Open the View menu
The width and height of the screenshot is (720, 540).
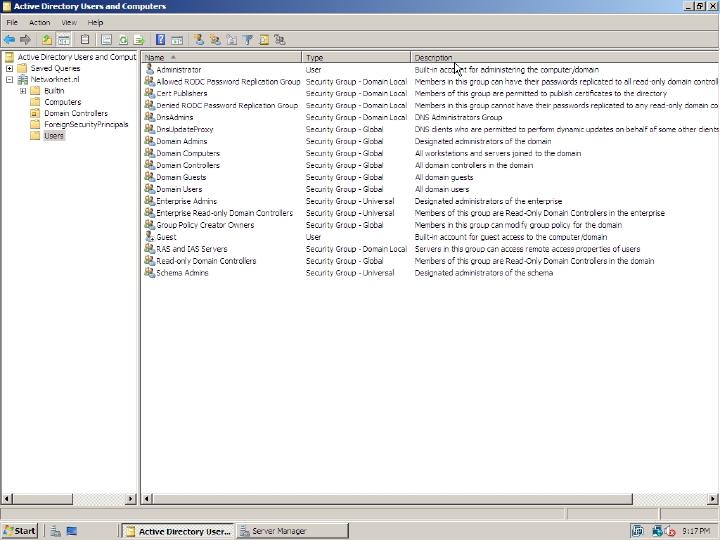tap(69, 22)
